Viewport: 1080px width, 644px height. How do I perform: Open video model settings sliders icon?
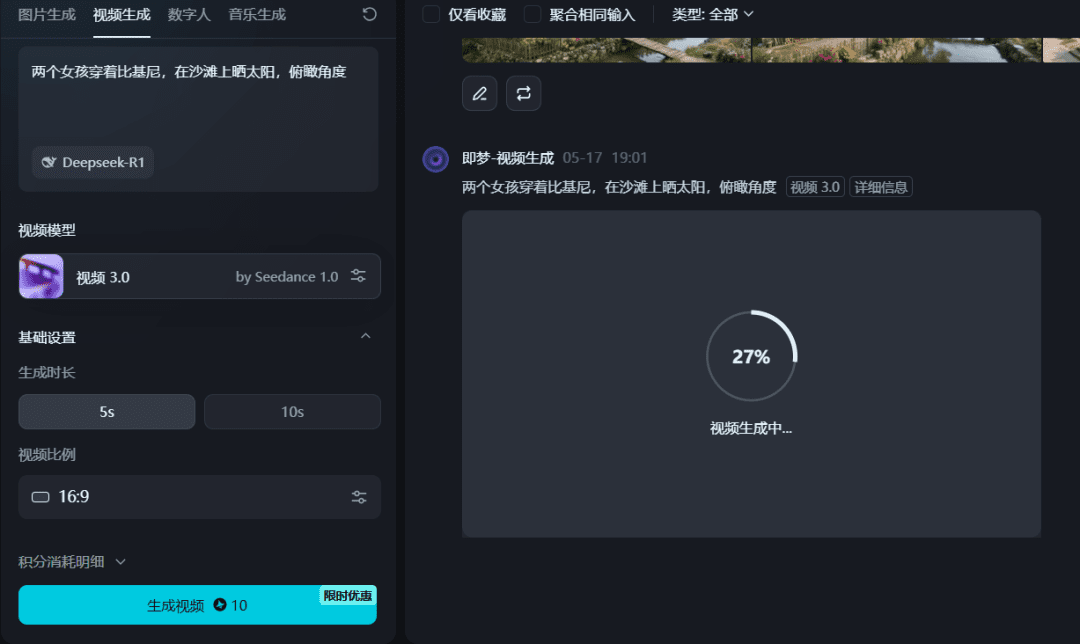[359, 276]
